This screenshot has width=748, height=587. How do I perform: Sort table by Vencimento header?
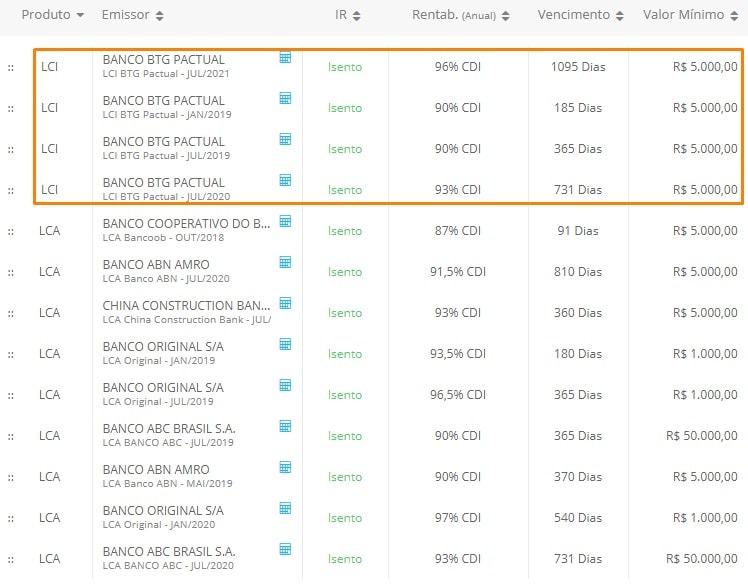coord(580,15)
